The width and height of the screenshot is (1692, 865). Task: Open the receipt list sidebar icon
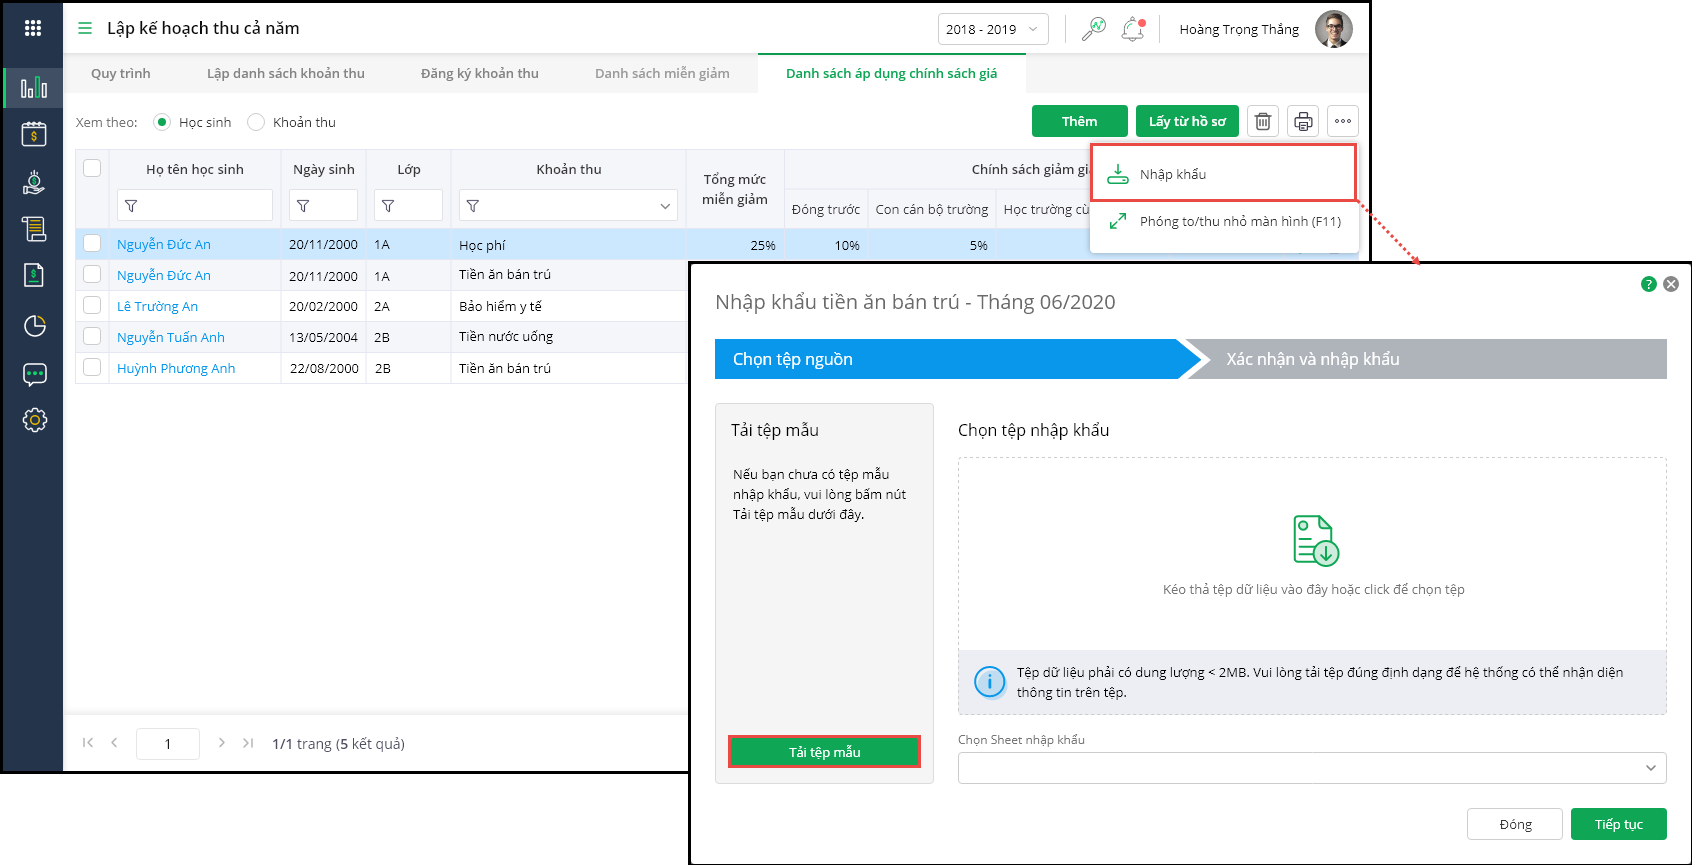coord(34,229)
